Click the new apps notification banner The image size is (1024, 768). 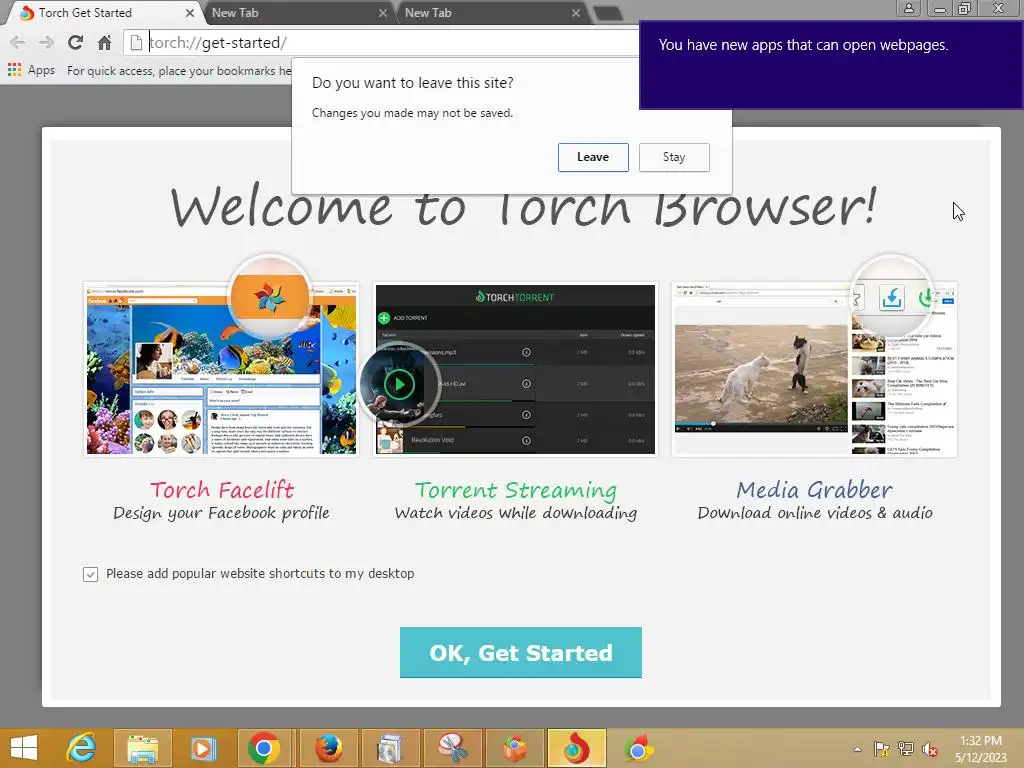[x=831, y=65]
